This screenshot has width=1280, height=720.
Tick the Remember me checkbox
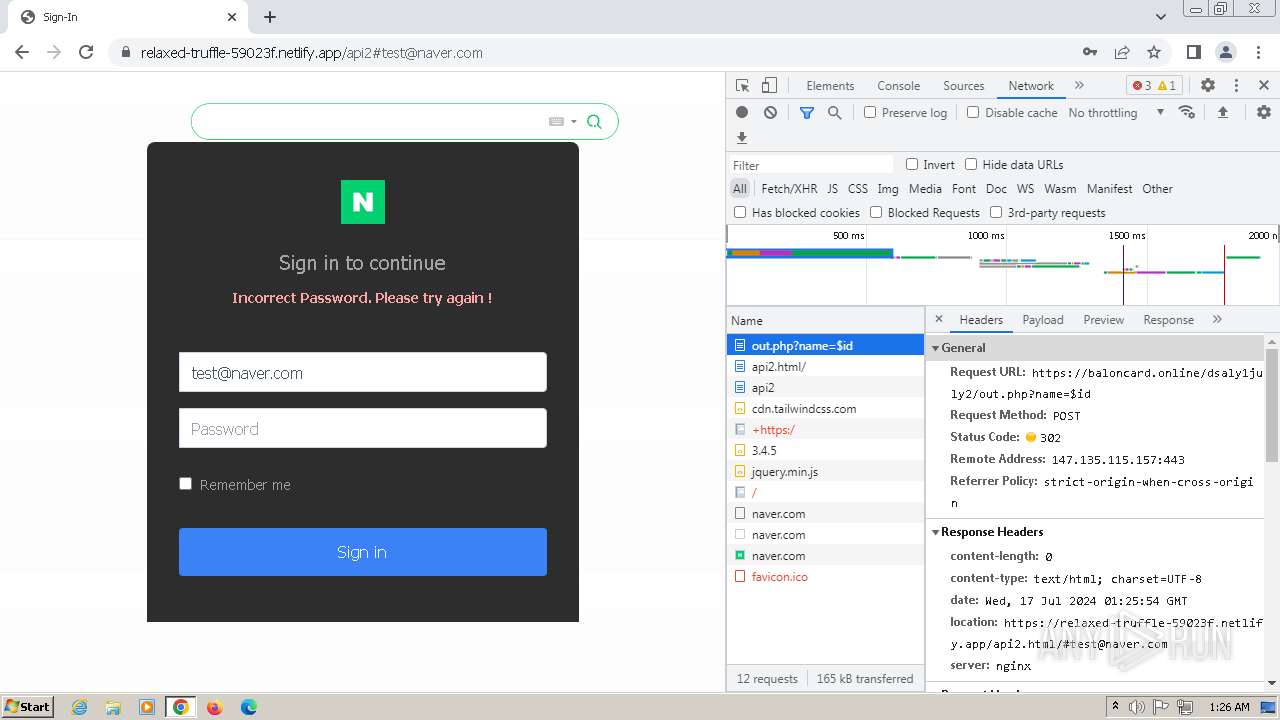pos(185,483)
